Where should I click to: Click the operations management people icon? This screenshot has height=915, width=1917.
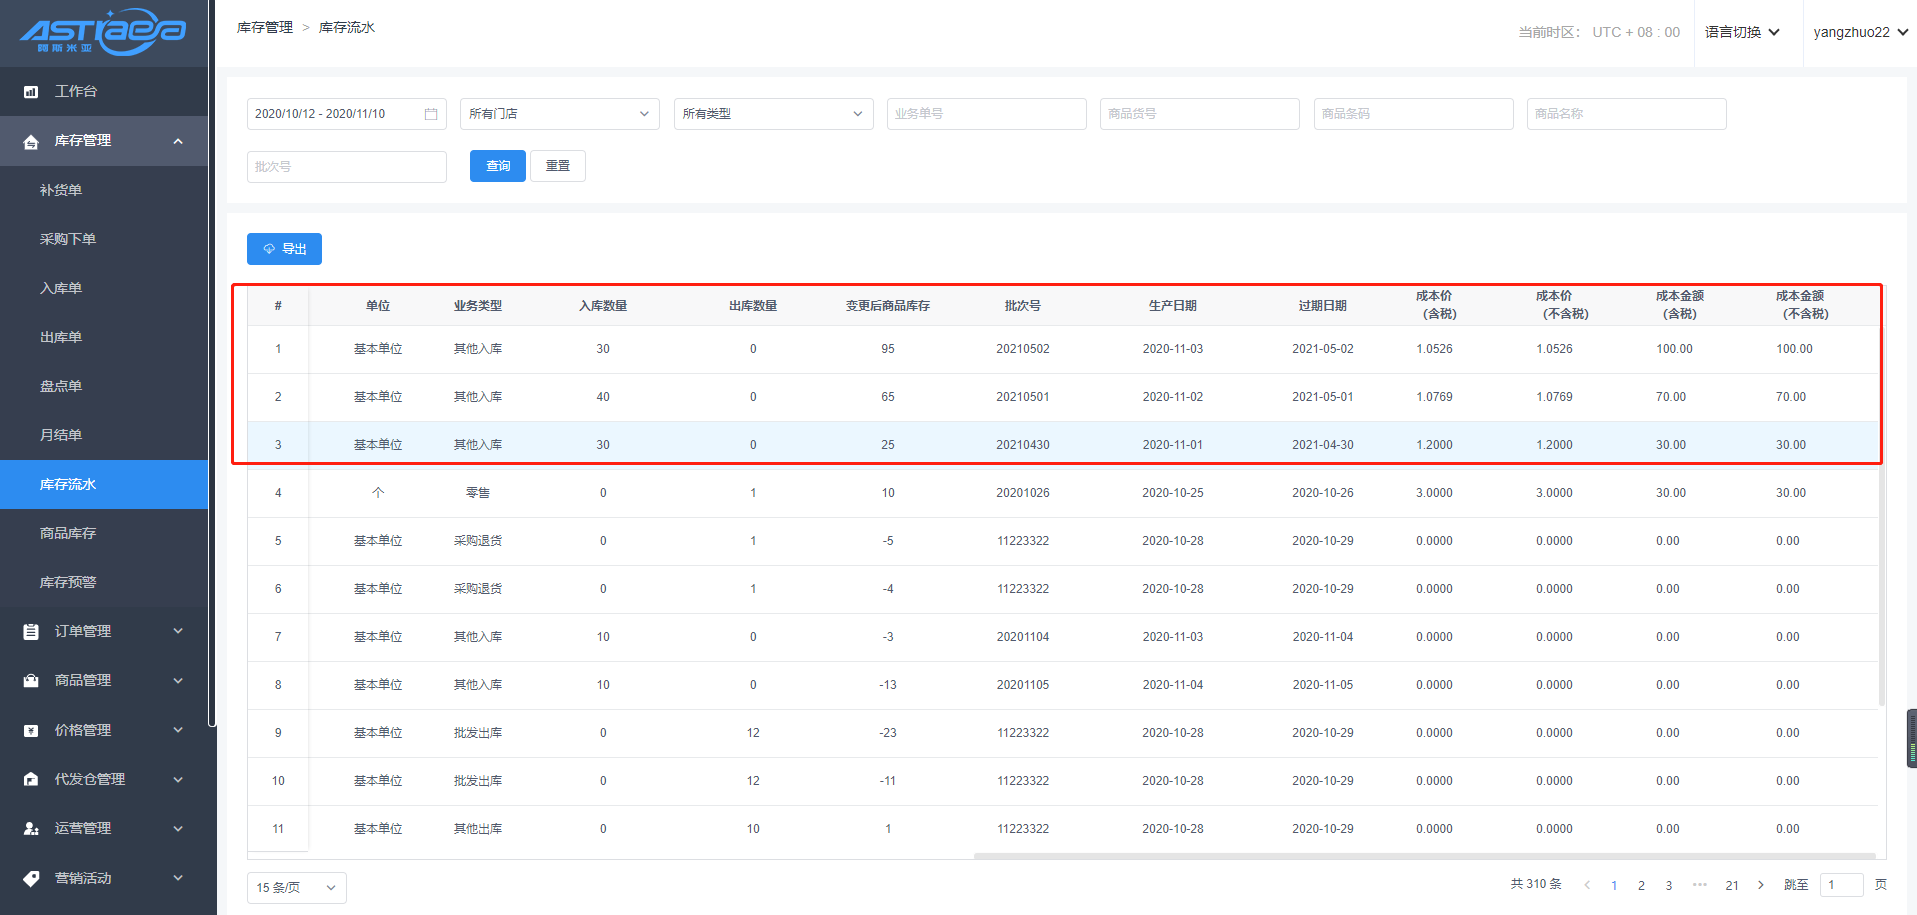point(31,829)
